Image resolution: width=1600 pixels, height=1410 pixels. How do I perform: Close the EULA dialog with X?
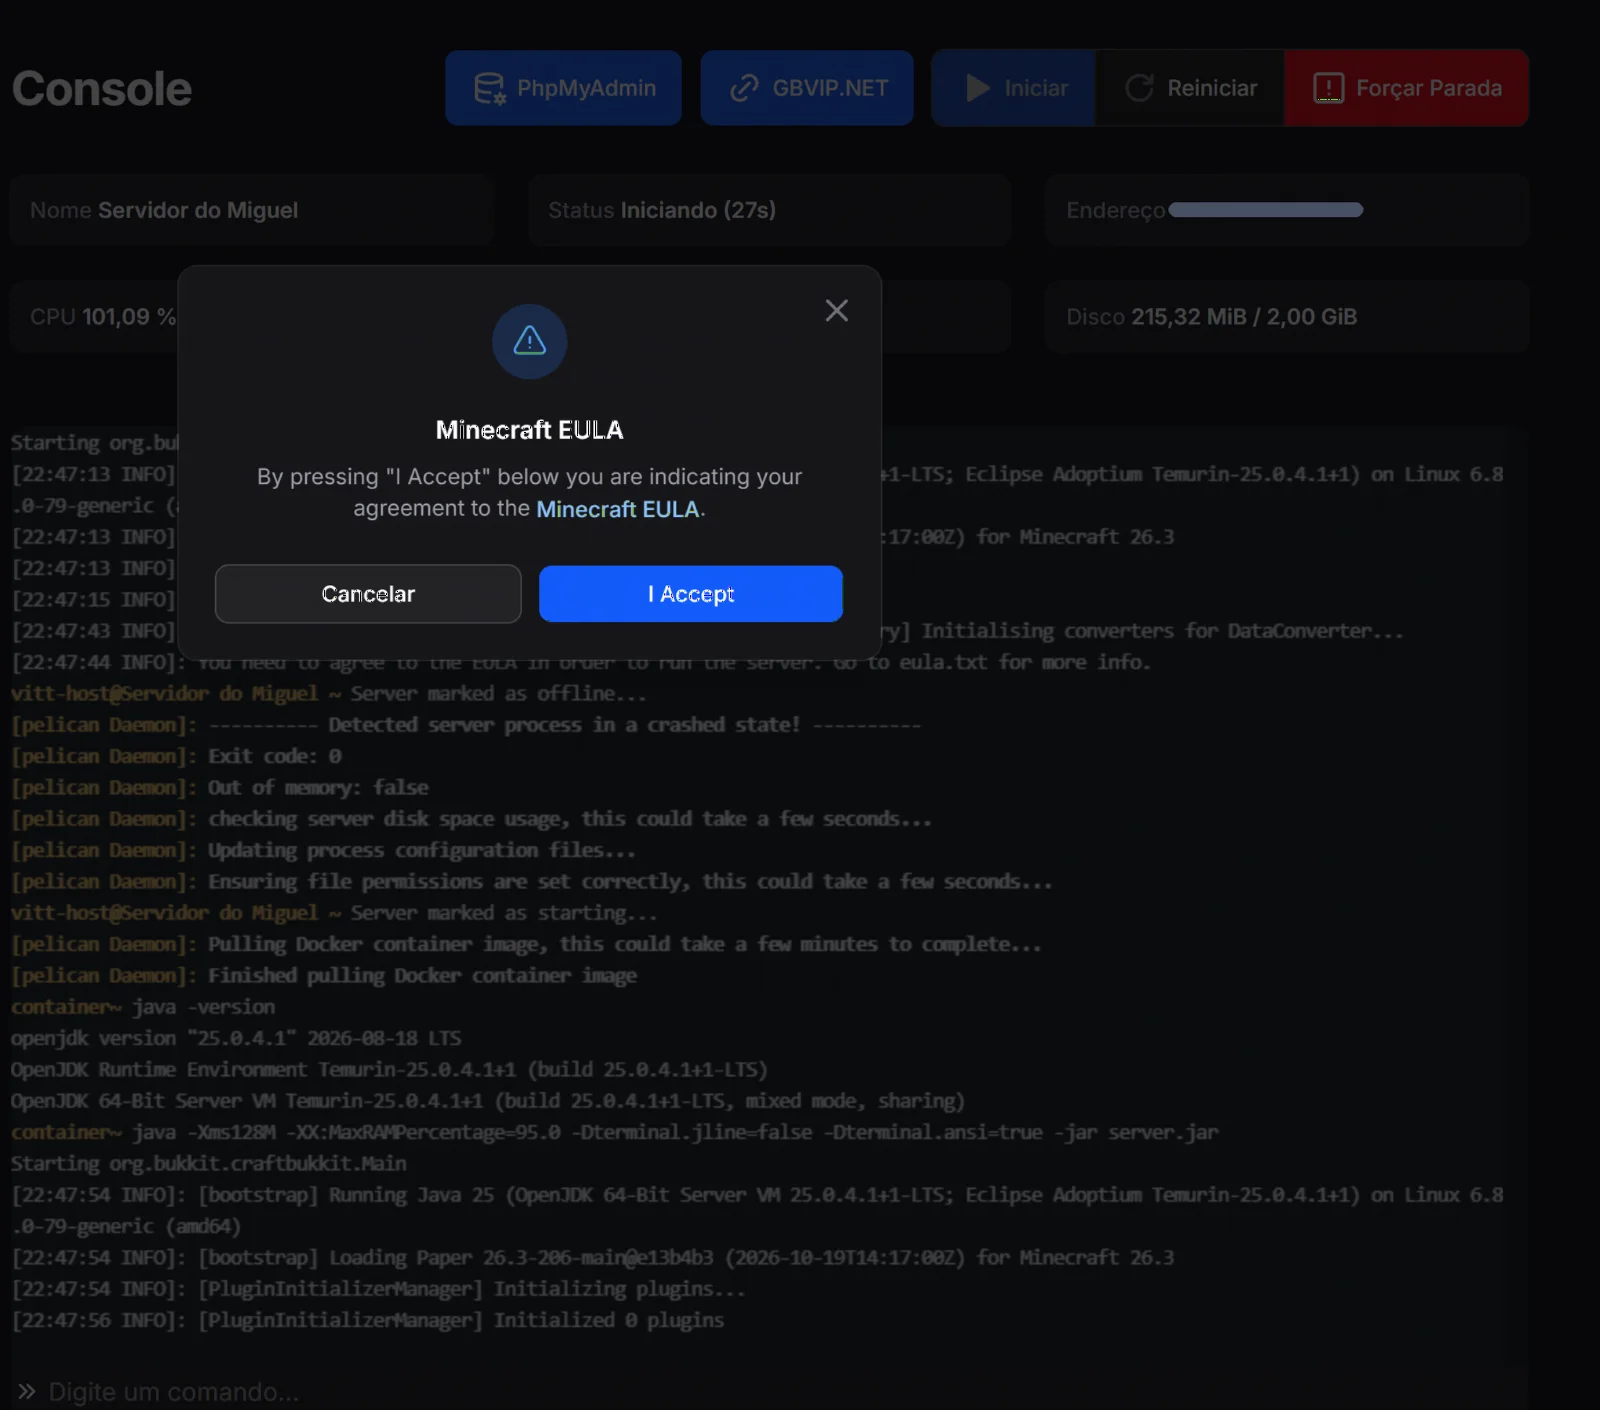click(837, 311)
